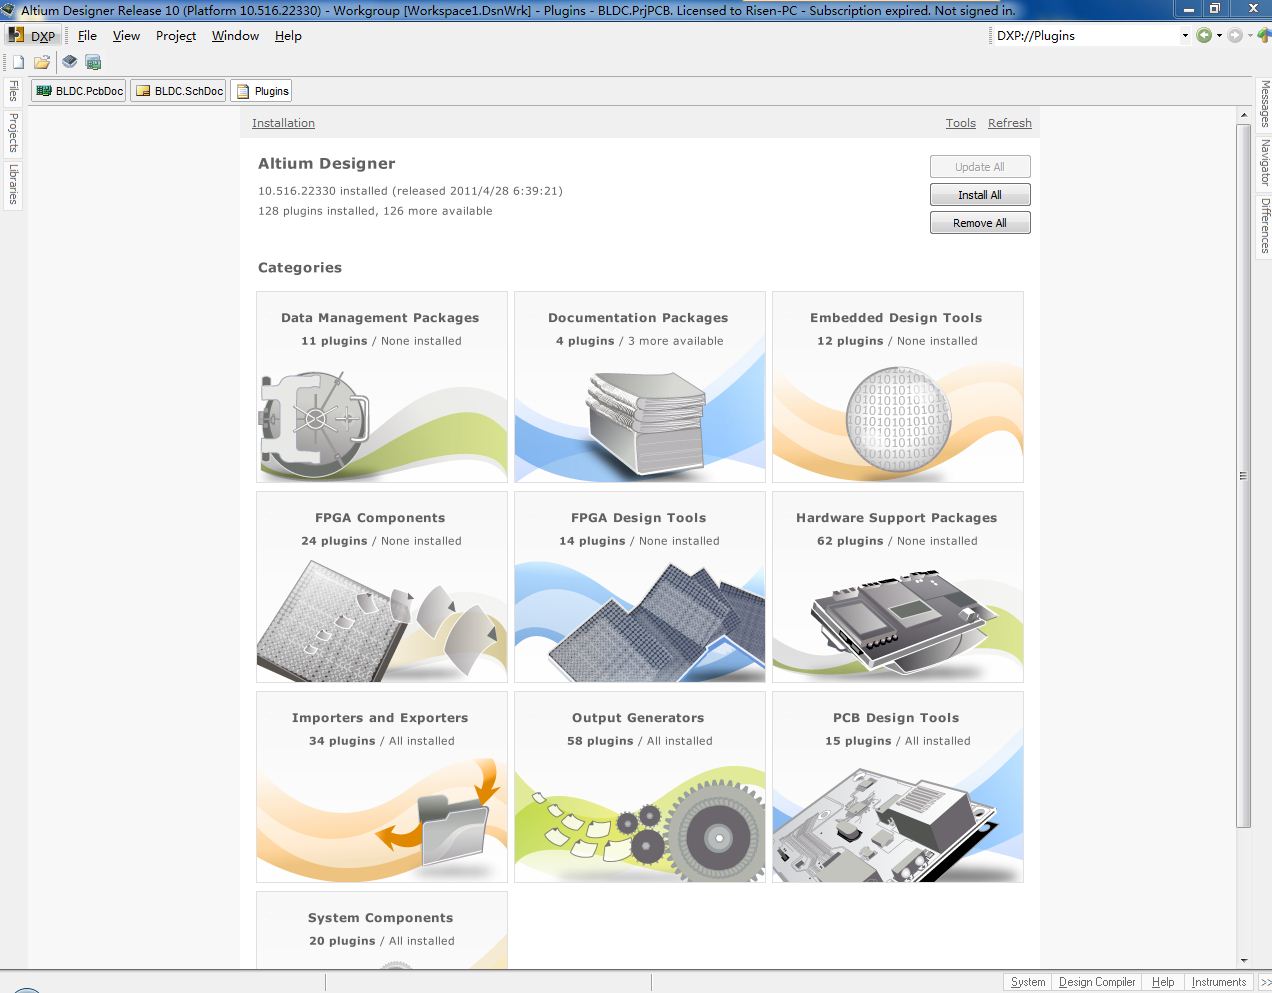Click the Remove All button
Viewport: 1272px width, 993px height.
pyautogui.click(x=980, y=223)
